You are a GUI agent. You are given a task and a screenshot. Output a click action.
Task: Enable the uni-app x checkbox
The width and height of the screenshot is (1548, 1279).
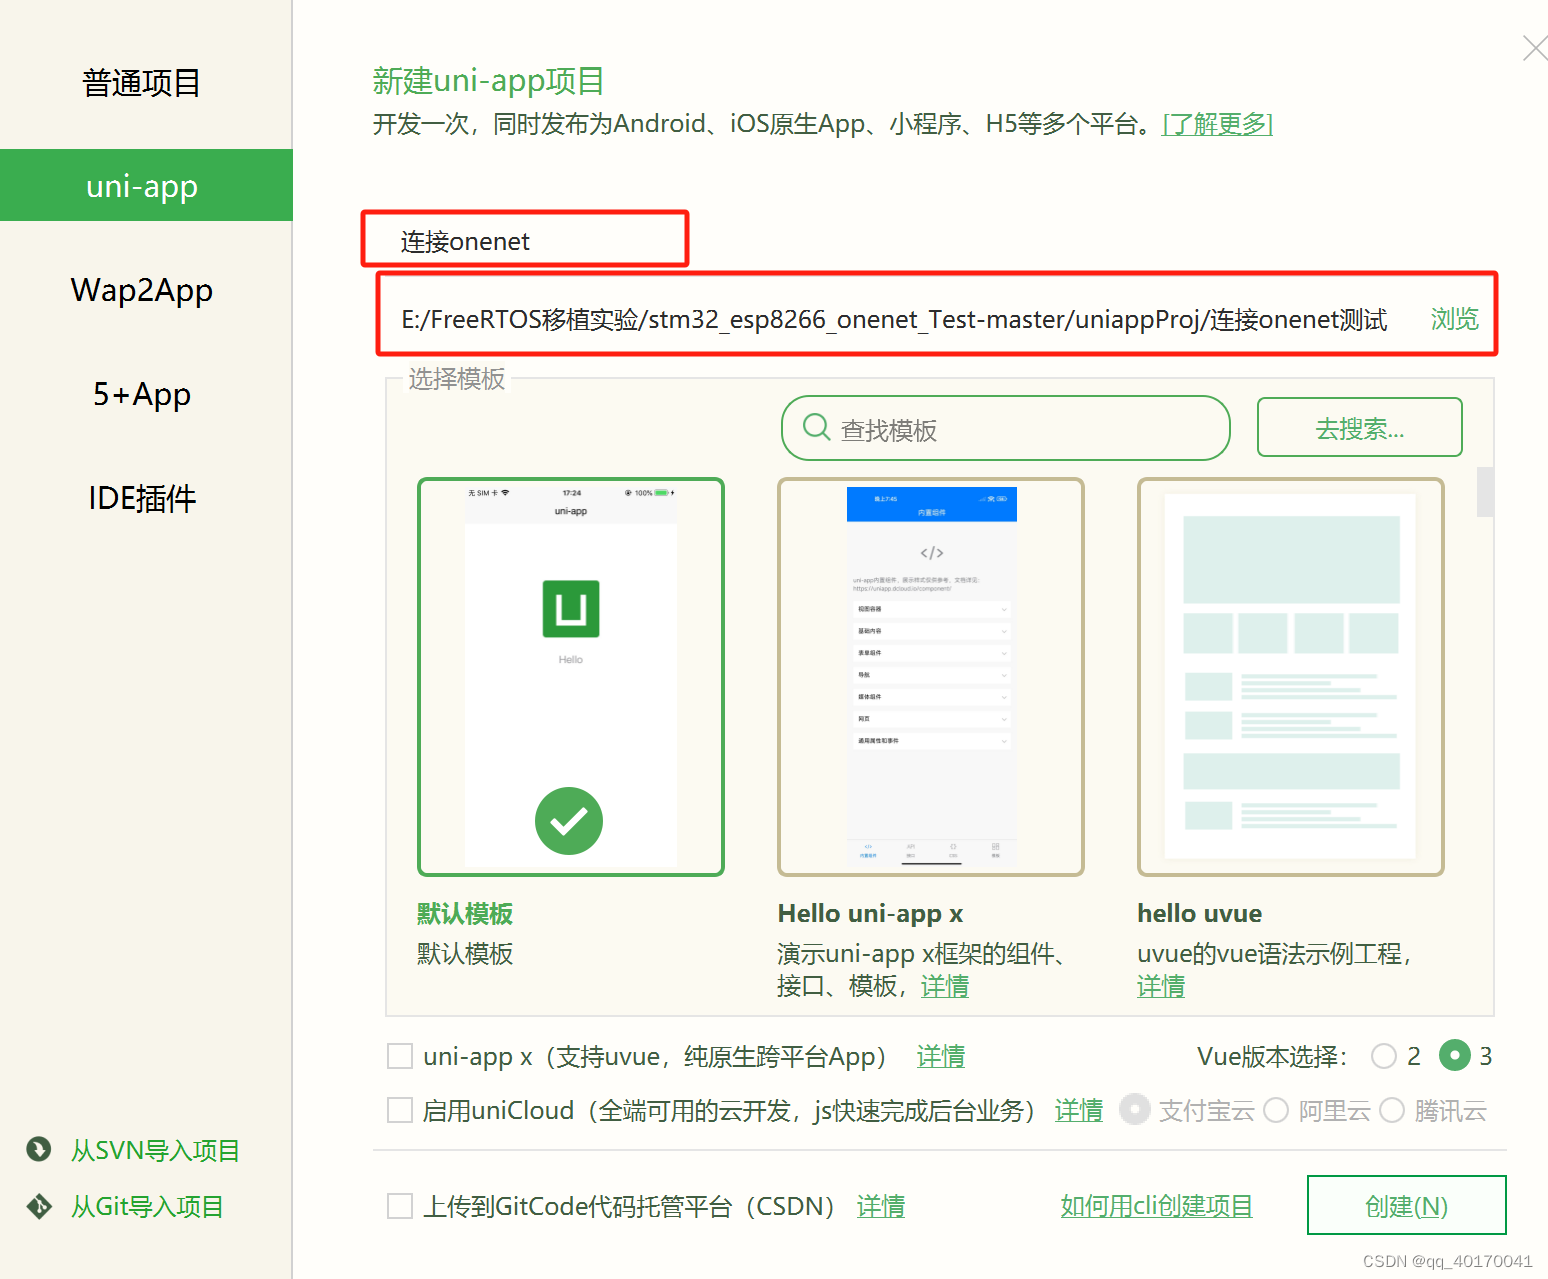400,1056
